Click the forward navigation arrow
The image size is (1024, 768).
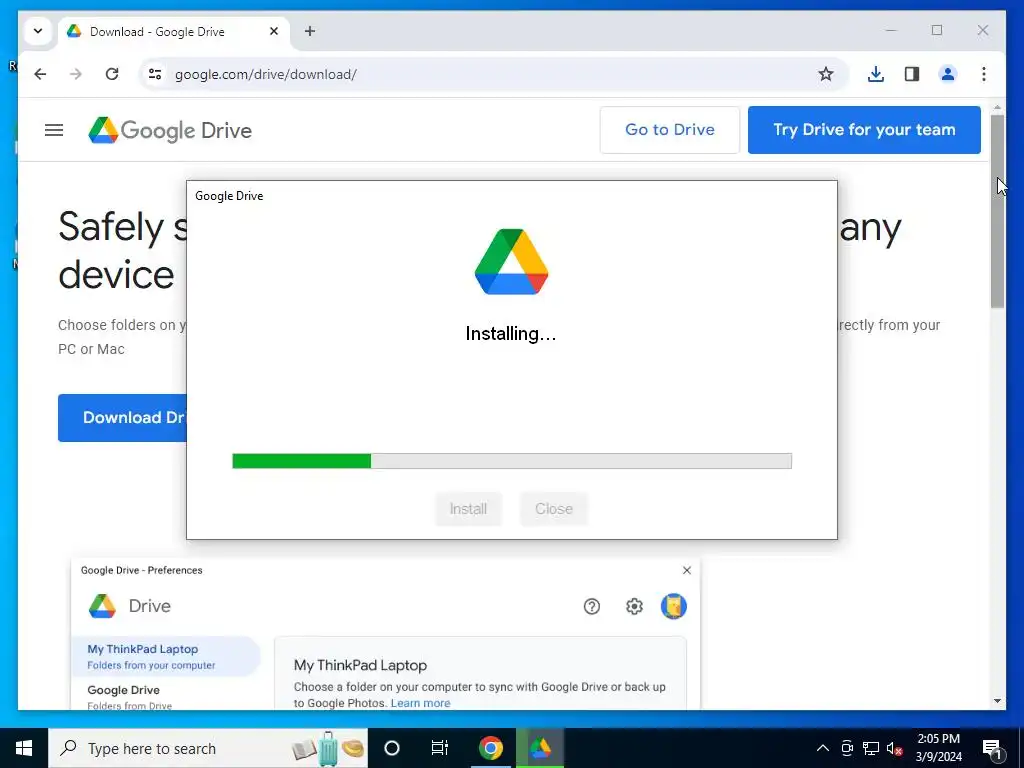76,74
